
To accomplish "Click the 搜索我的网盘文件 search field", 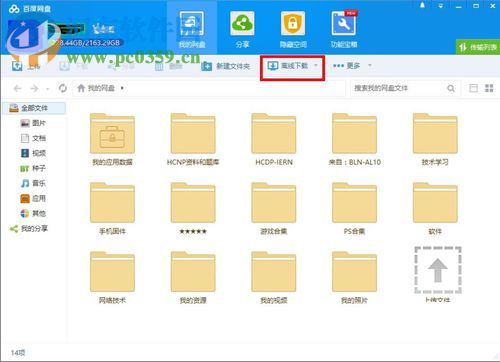I will point(398,88).
